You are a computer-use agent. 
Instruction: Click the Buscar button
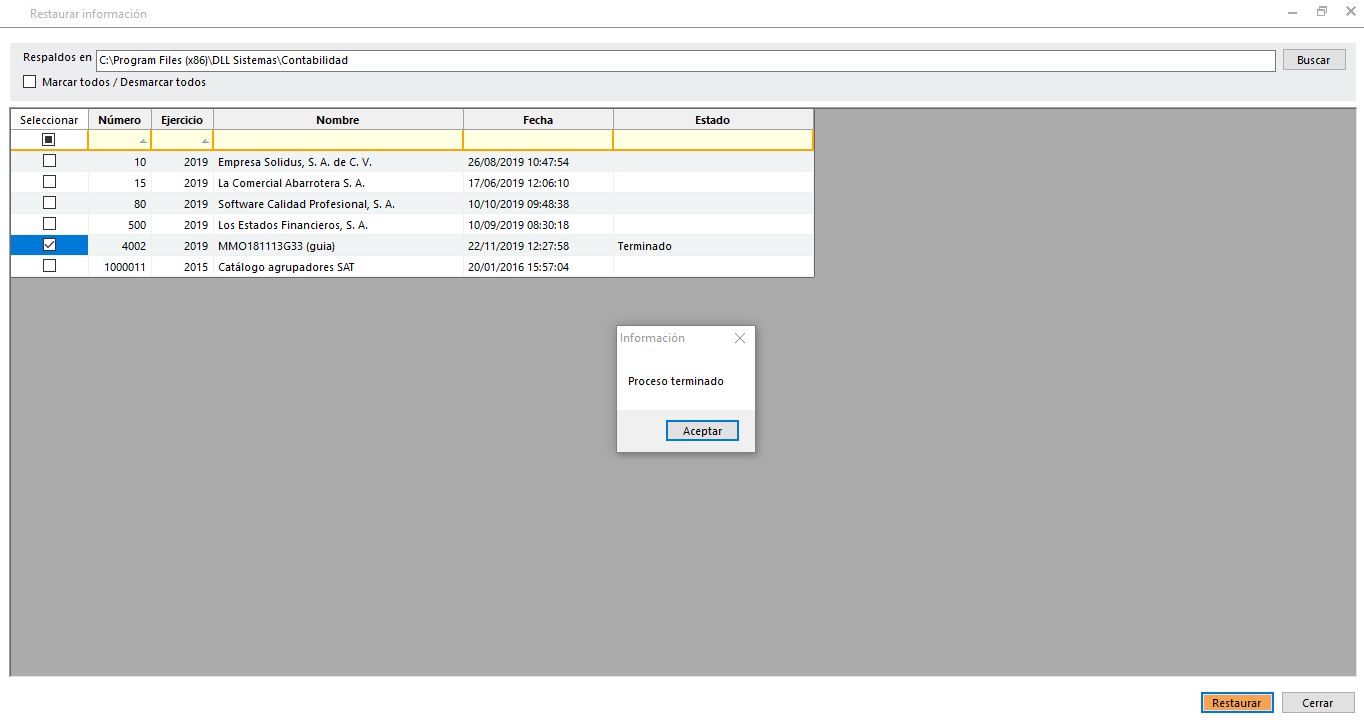[1313, 60]
